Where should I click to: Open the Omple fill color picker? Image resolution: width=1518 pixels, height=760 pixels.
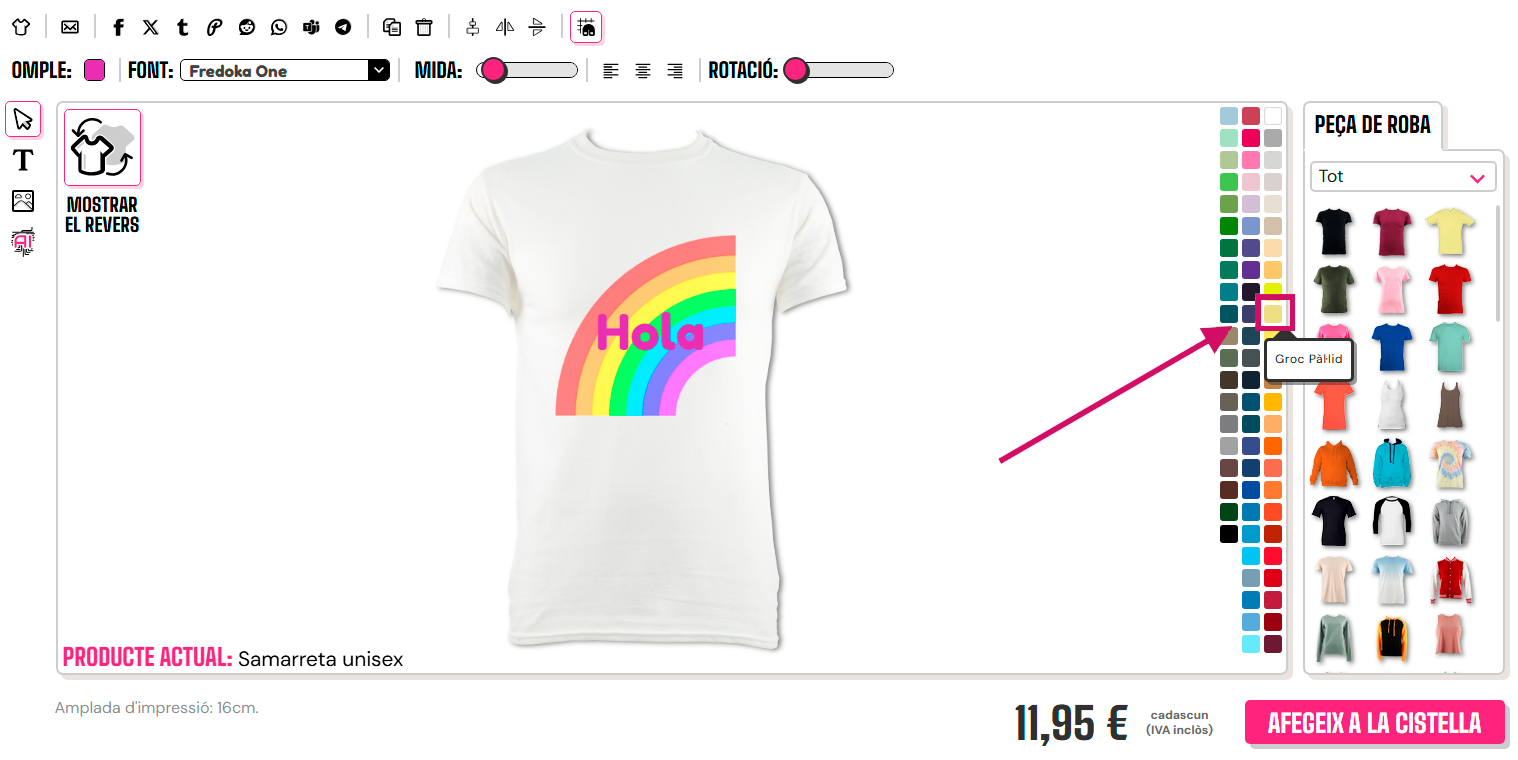point(94,70)
